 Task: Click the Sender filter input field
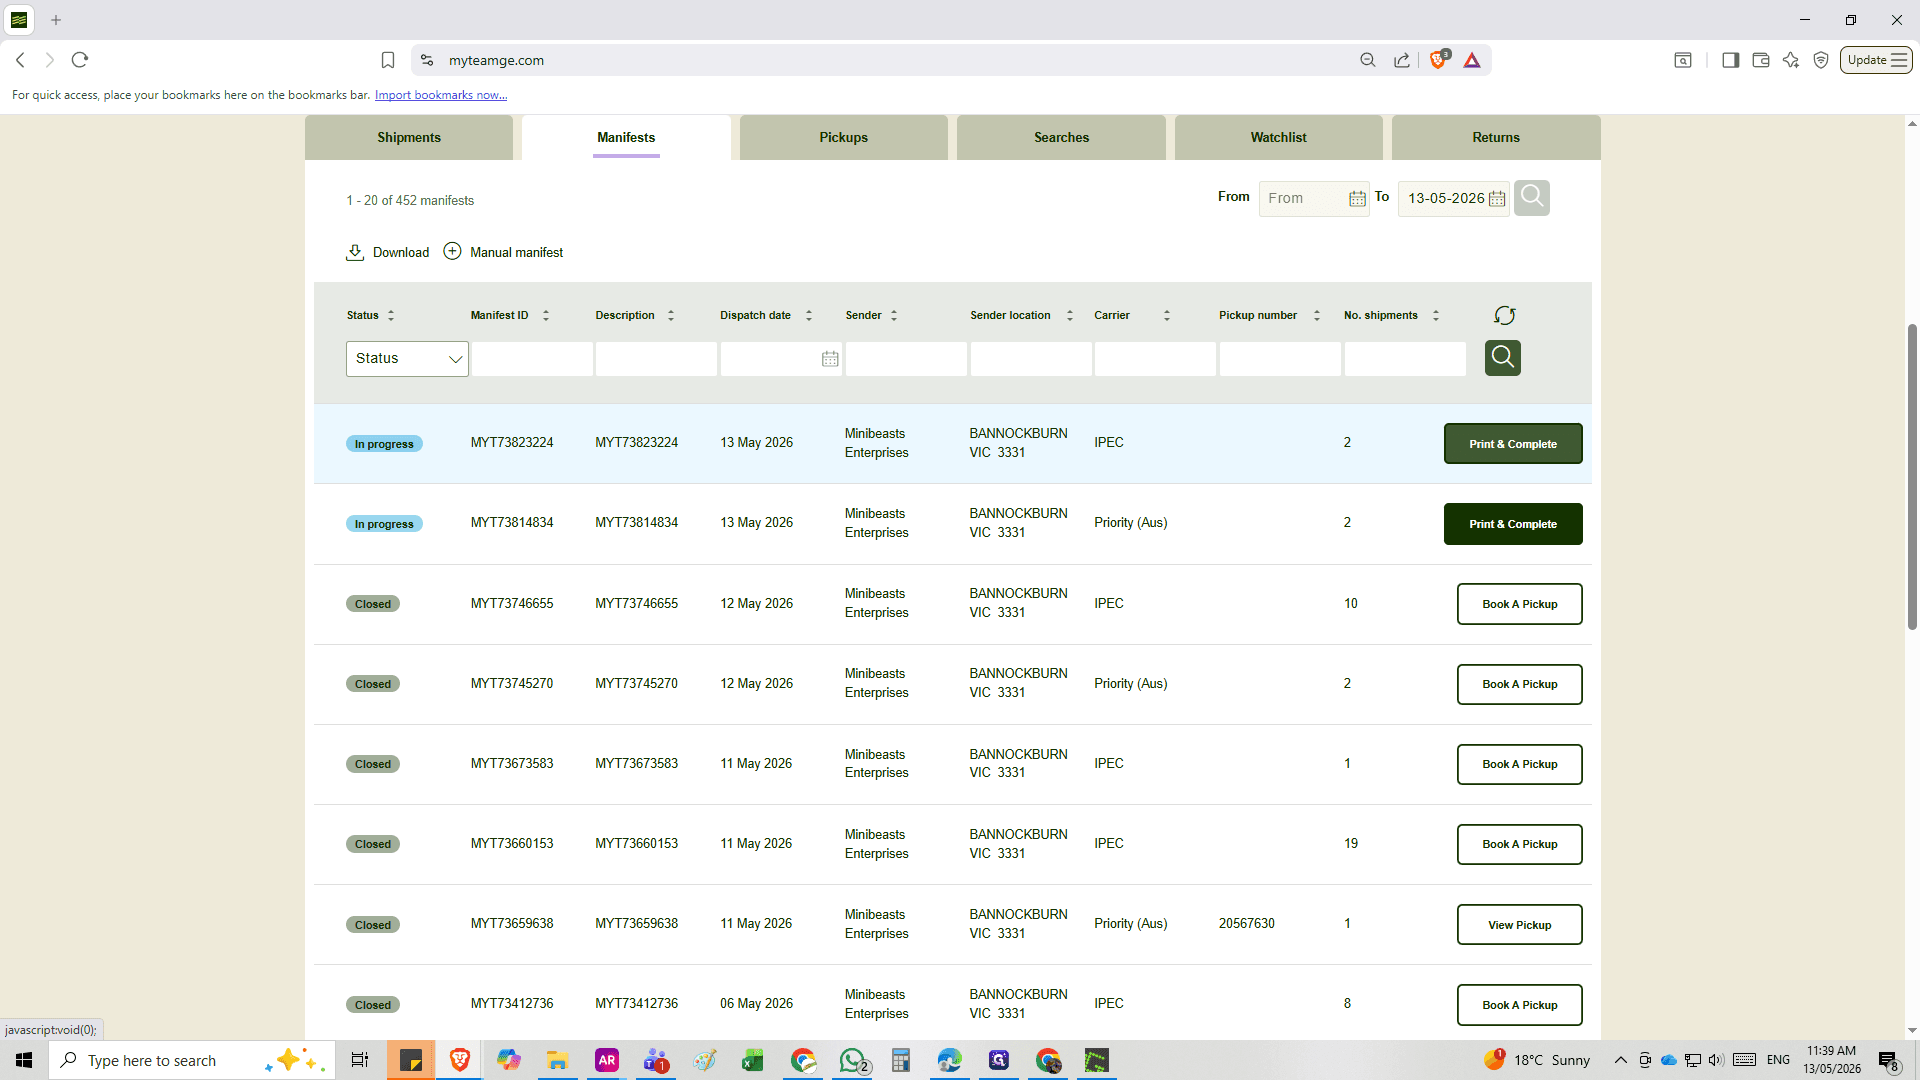(x=906, y=359)
